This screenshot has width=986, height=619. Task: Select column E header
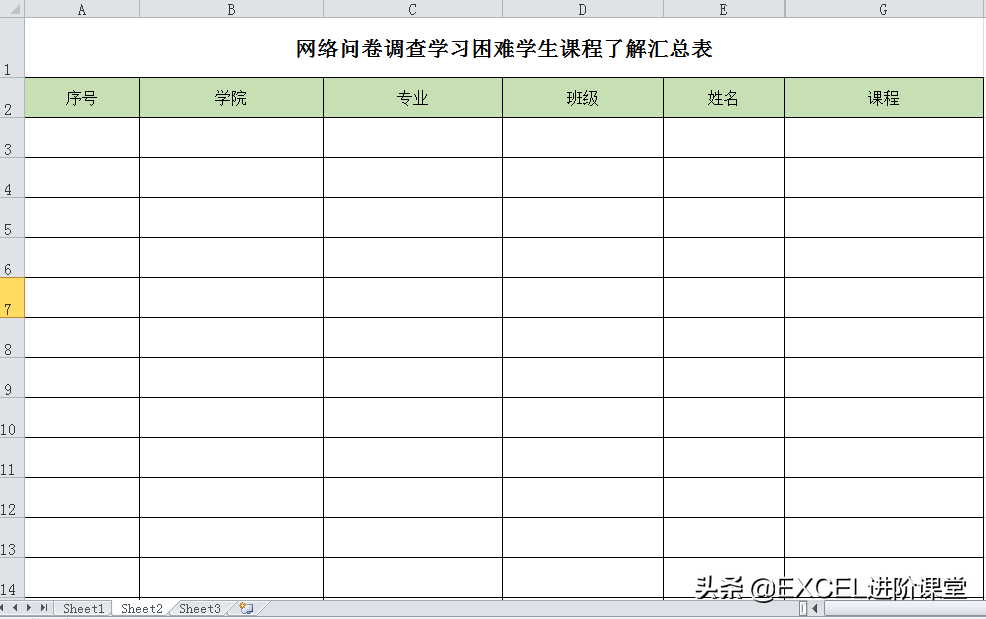point(724,9)
